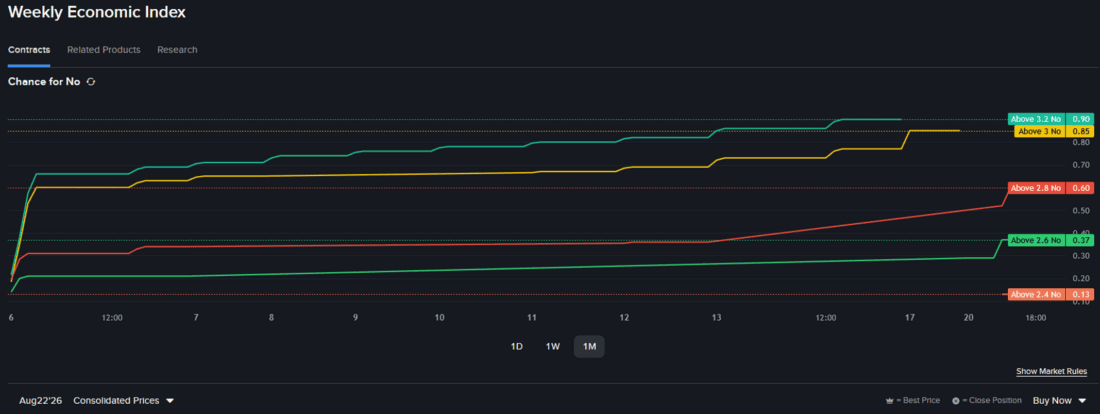
Task: Select the 1M time range
Action: pyautogui.click(x=589, y=347)
